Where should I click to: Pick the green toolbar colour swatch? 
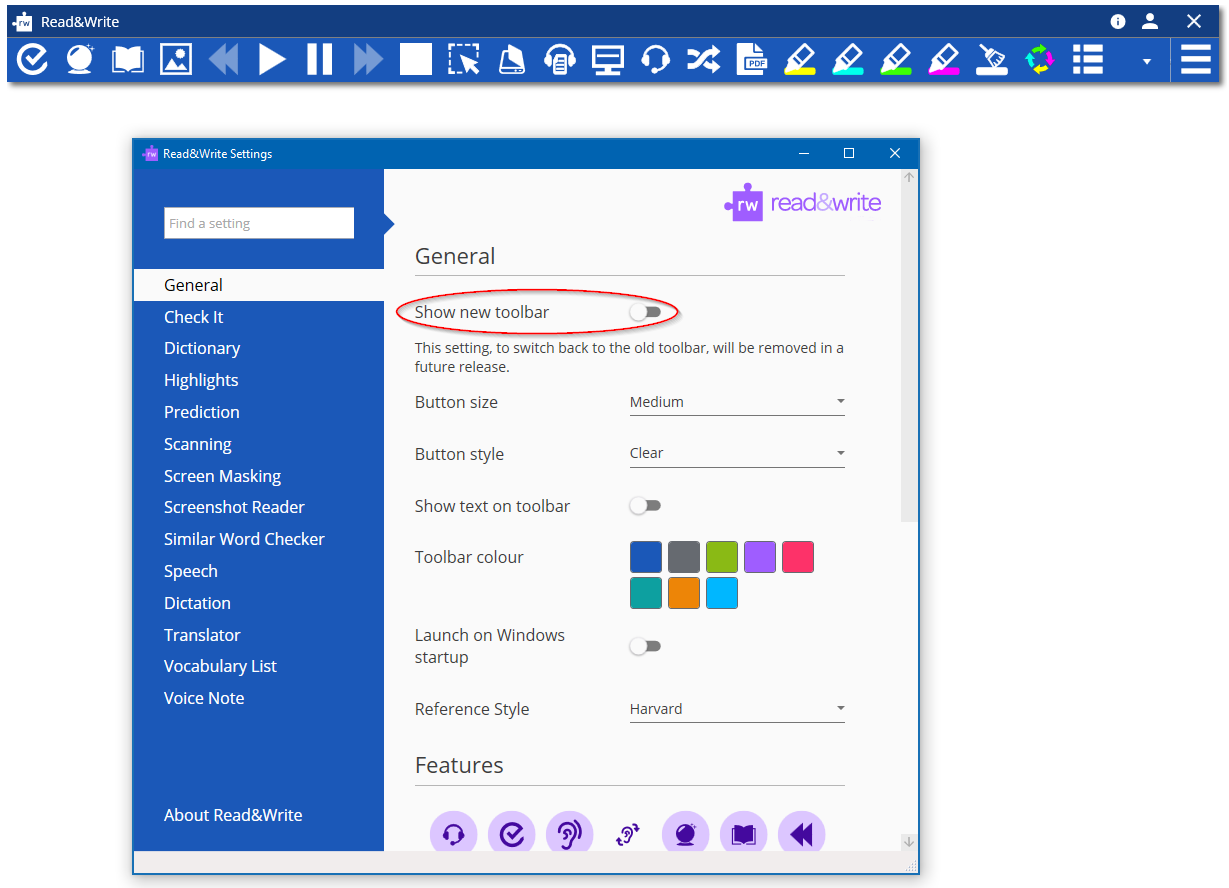[x=722, y=557]
